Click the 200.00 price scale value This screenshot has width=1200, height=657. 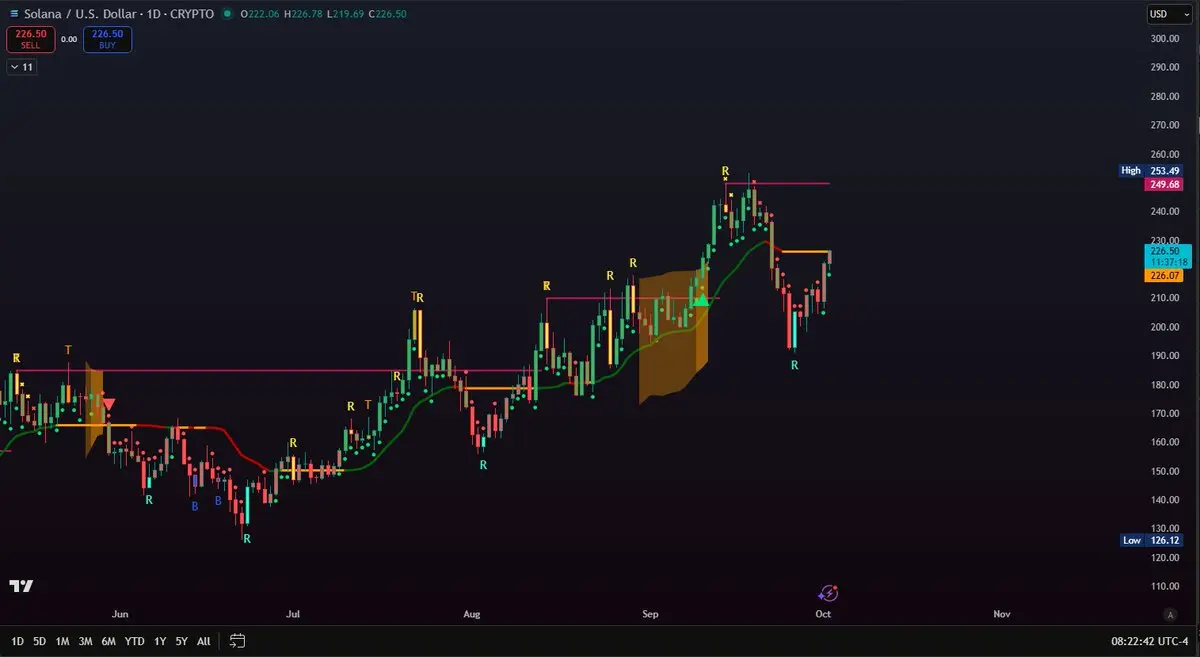[1165, 327]
